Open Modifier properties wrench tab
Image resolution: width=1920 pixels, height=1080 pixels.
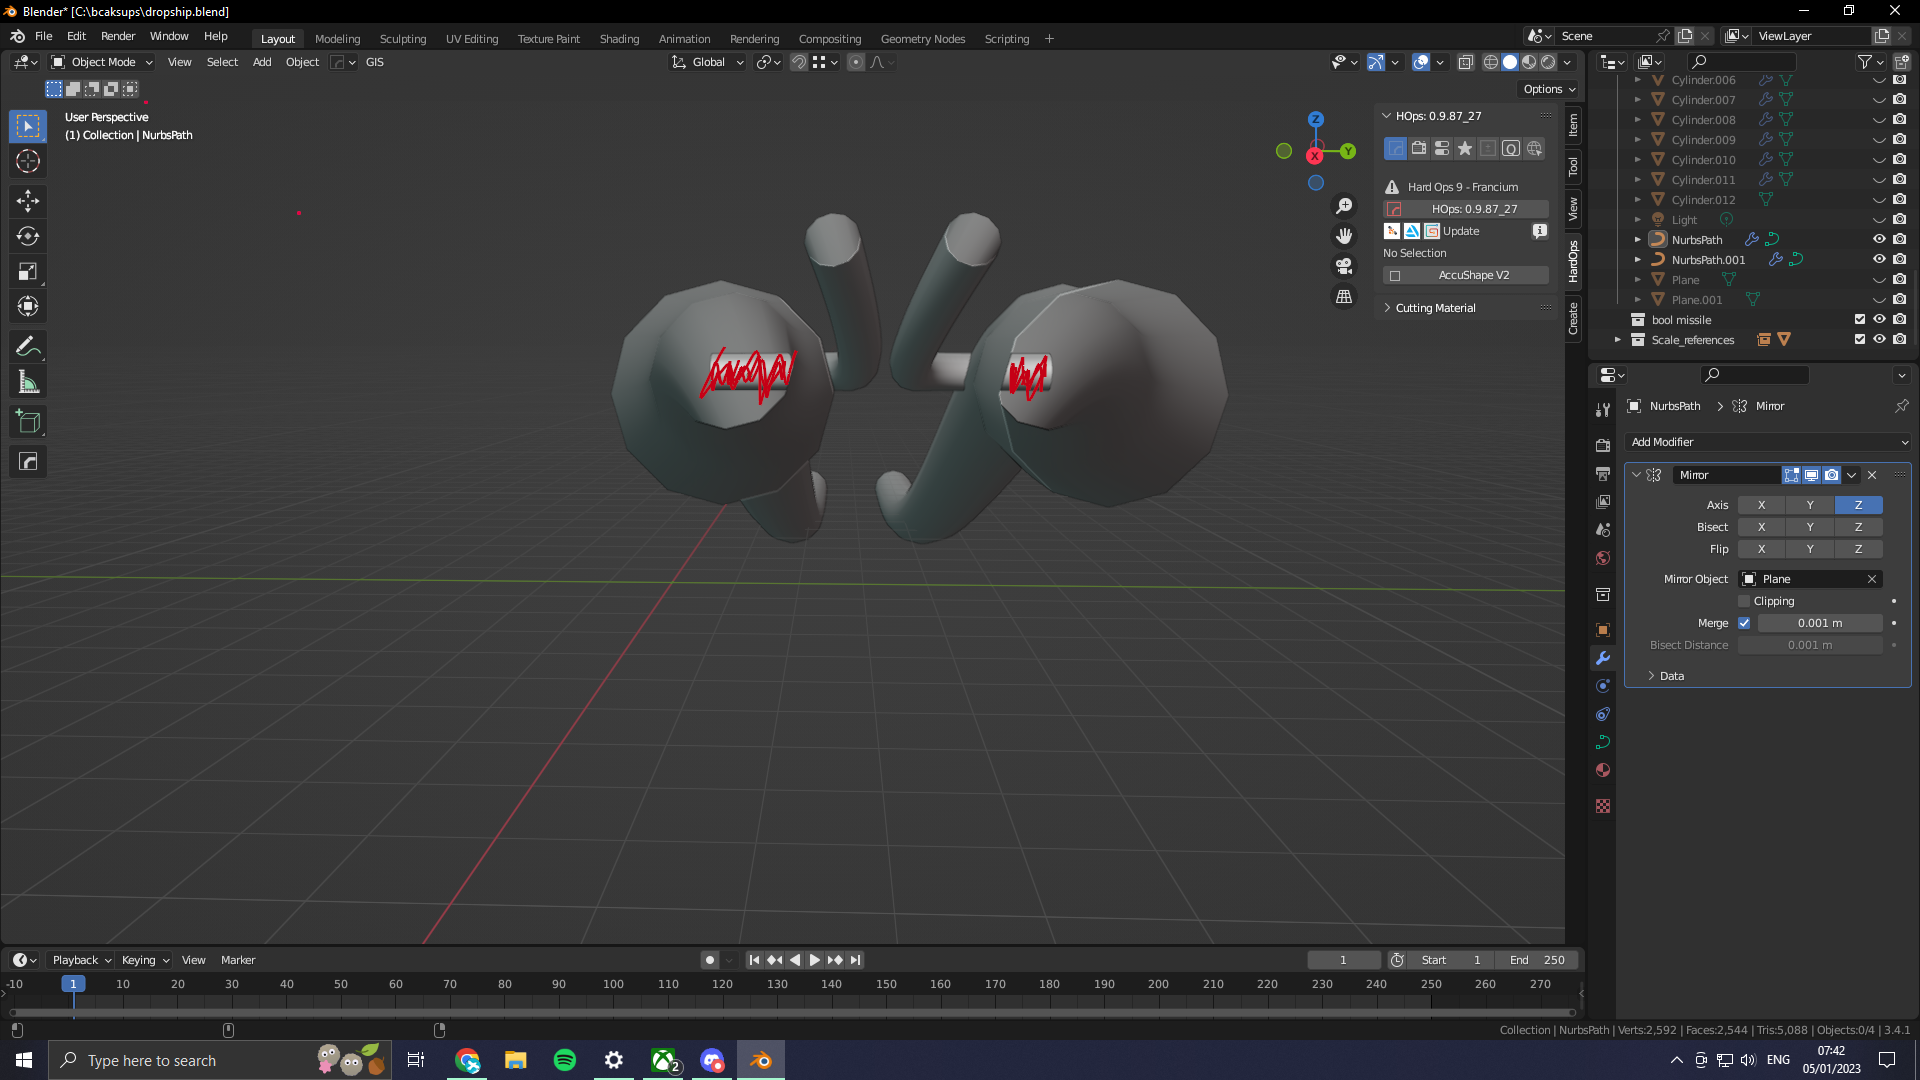coord(1603,658)
